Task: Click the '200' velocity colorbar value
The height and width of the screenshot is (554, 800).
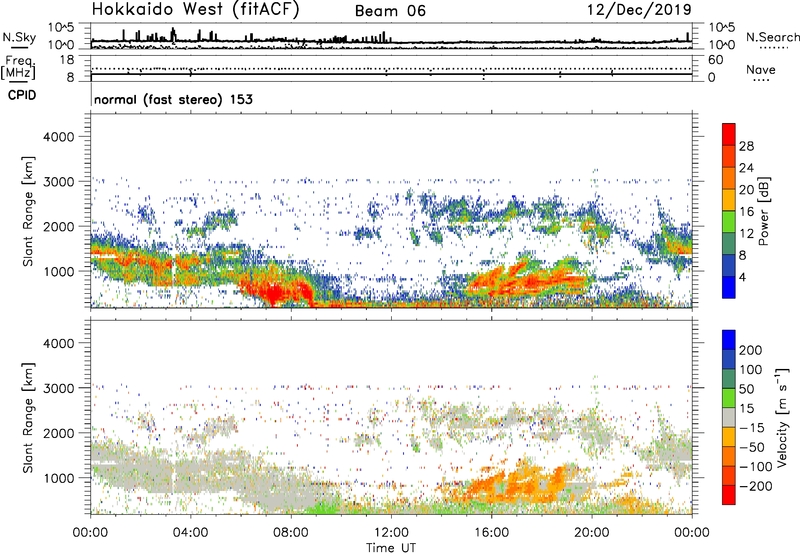Action: pyautogui.click(x=751, y=350)
